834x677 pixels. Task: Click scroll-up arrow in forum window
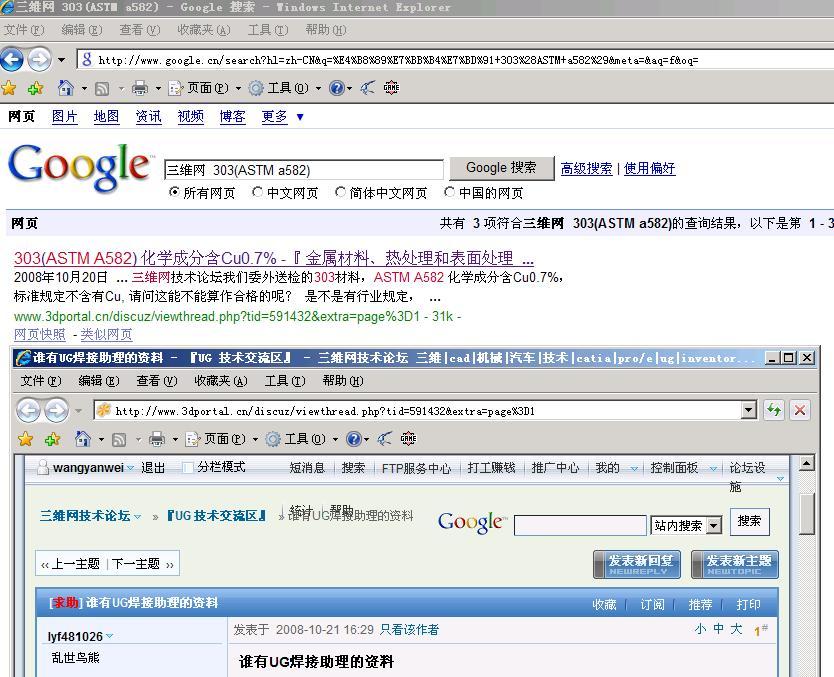(x=806, y=464)
